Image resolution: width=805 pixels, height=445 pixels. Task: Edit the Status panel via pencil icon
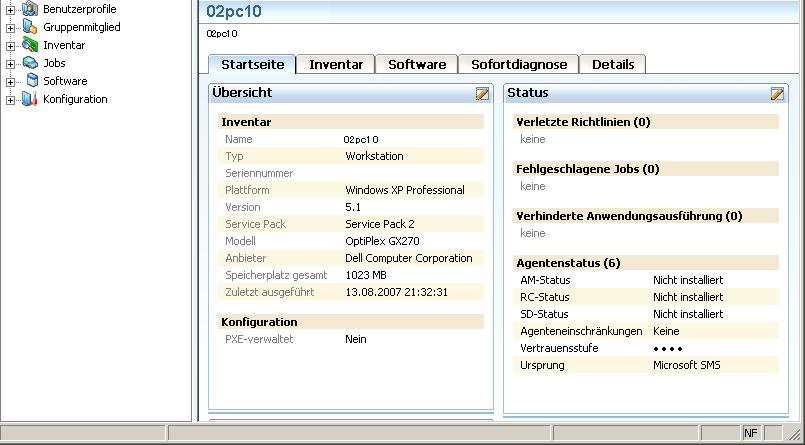(777, 93)
